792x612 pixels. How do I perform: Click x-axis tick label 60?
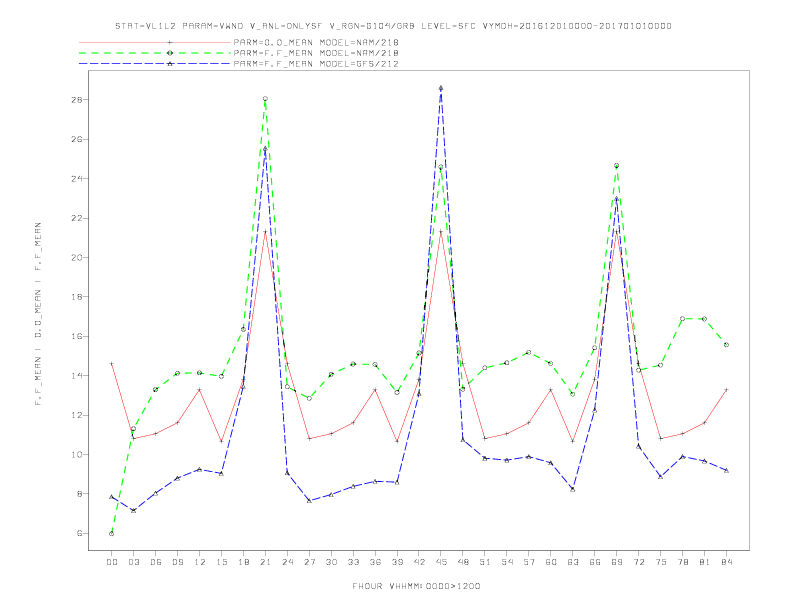pyautogui.click(x=551, y=562)
